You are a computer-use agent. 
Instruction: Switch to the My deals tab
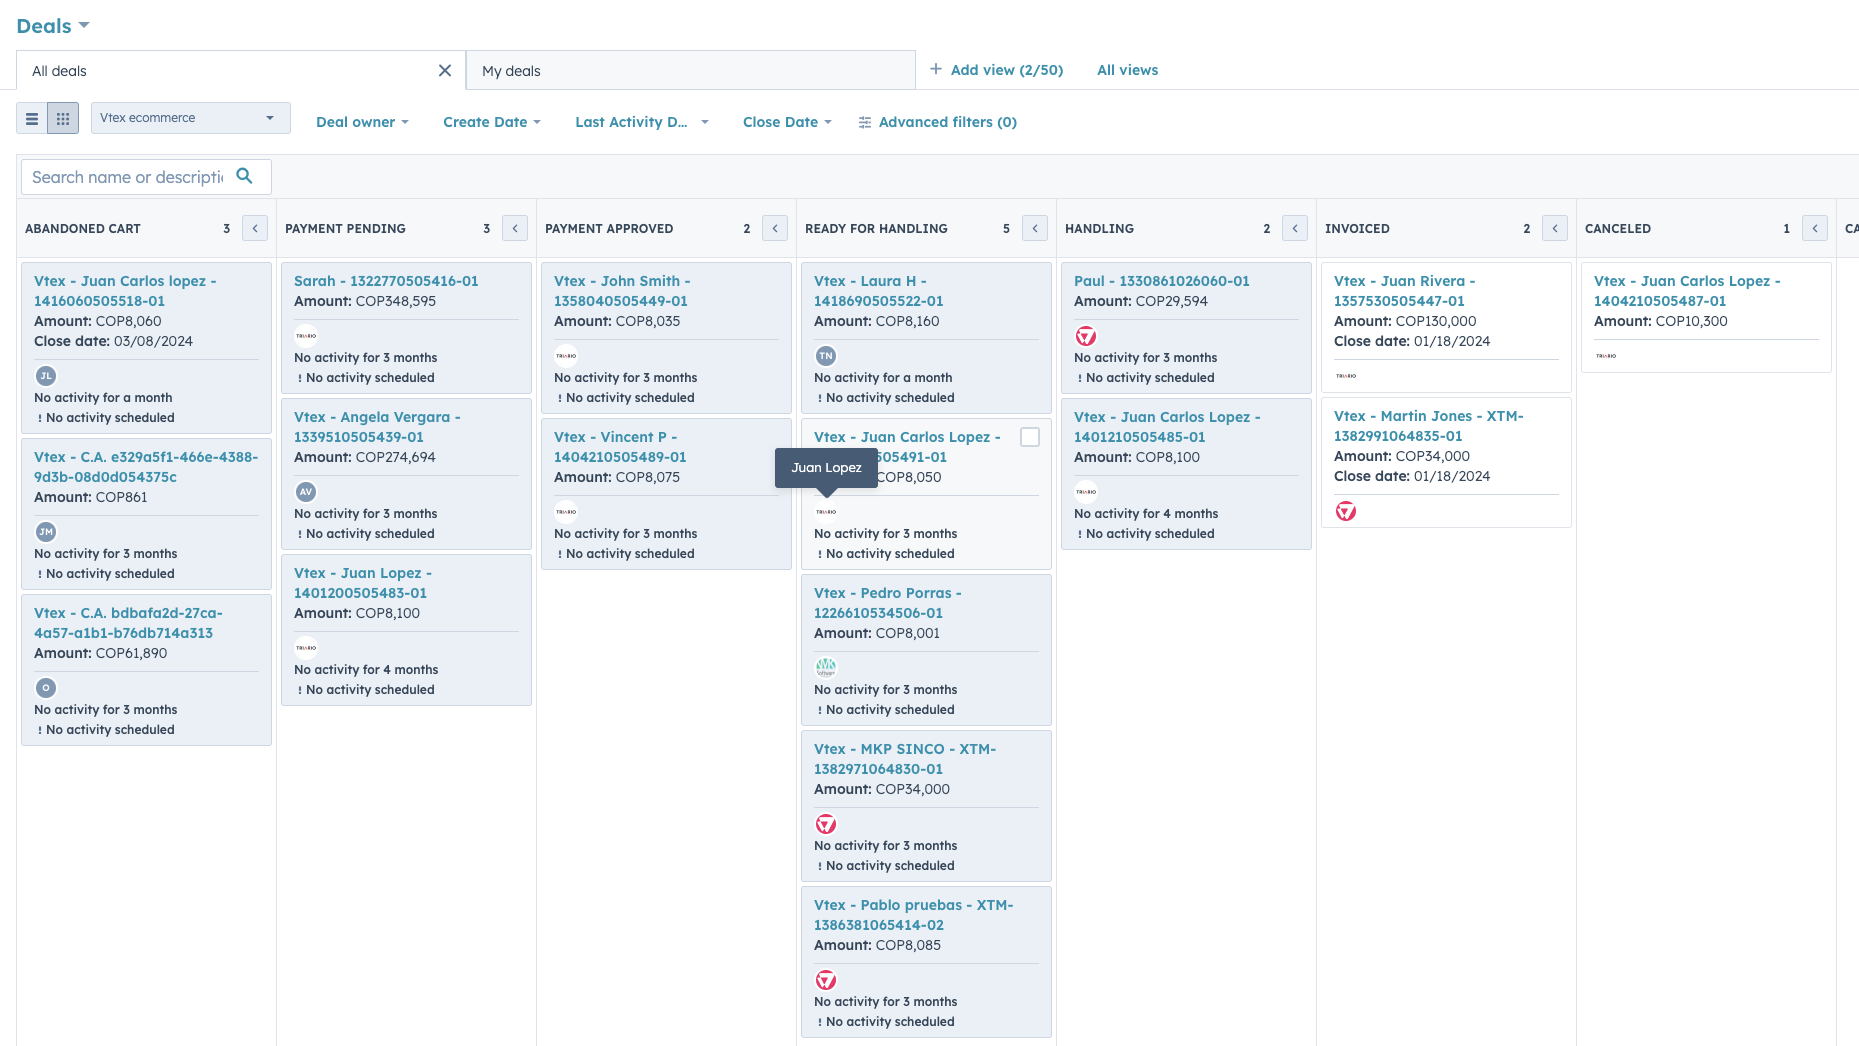point(511,70)
